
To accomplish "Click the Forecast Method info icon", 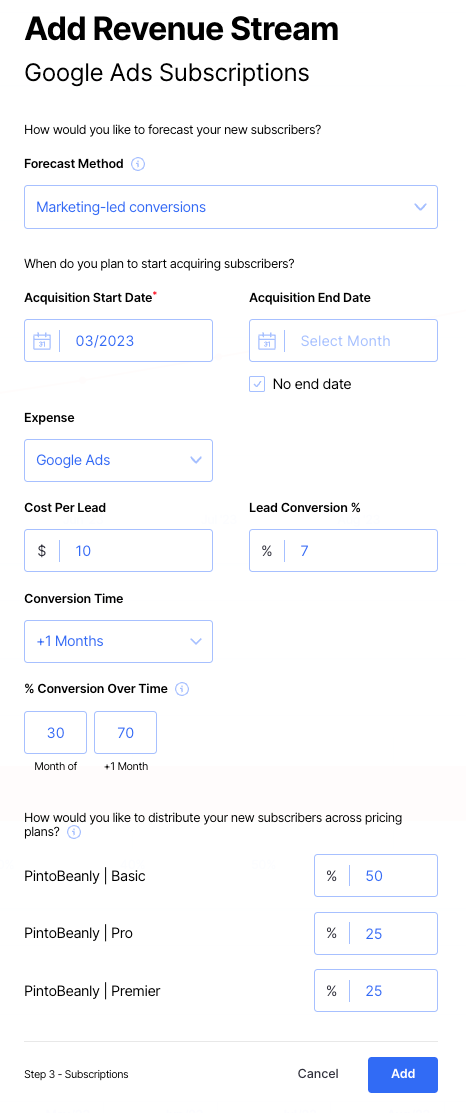I will point(138,164).
